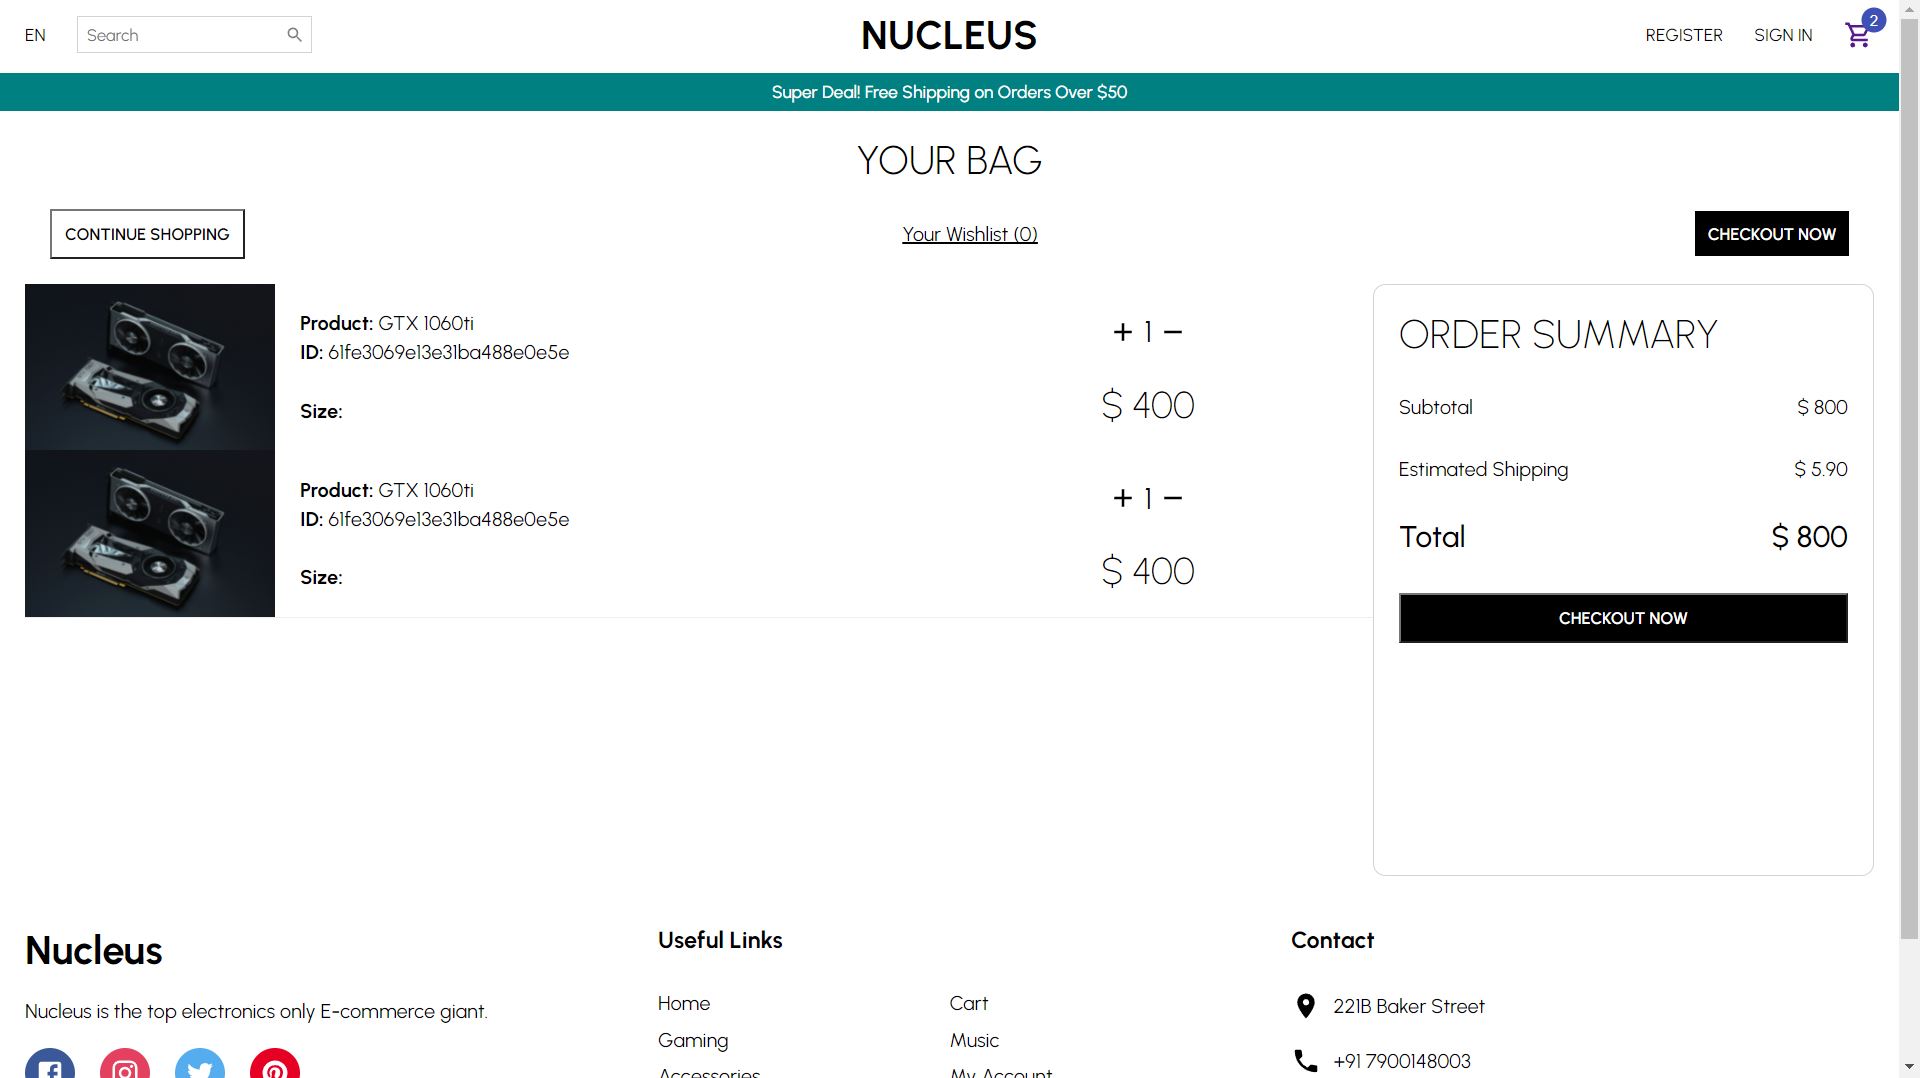1920x1078 pixels.
Task: Click the phone icon beside the contact number
Action: (1305, 1061)
